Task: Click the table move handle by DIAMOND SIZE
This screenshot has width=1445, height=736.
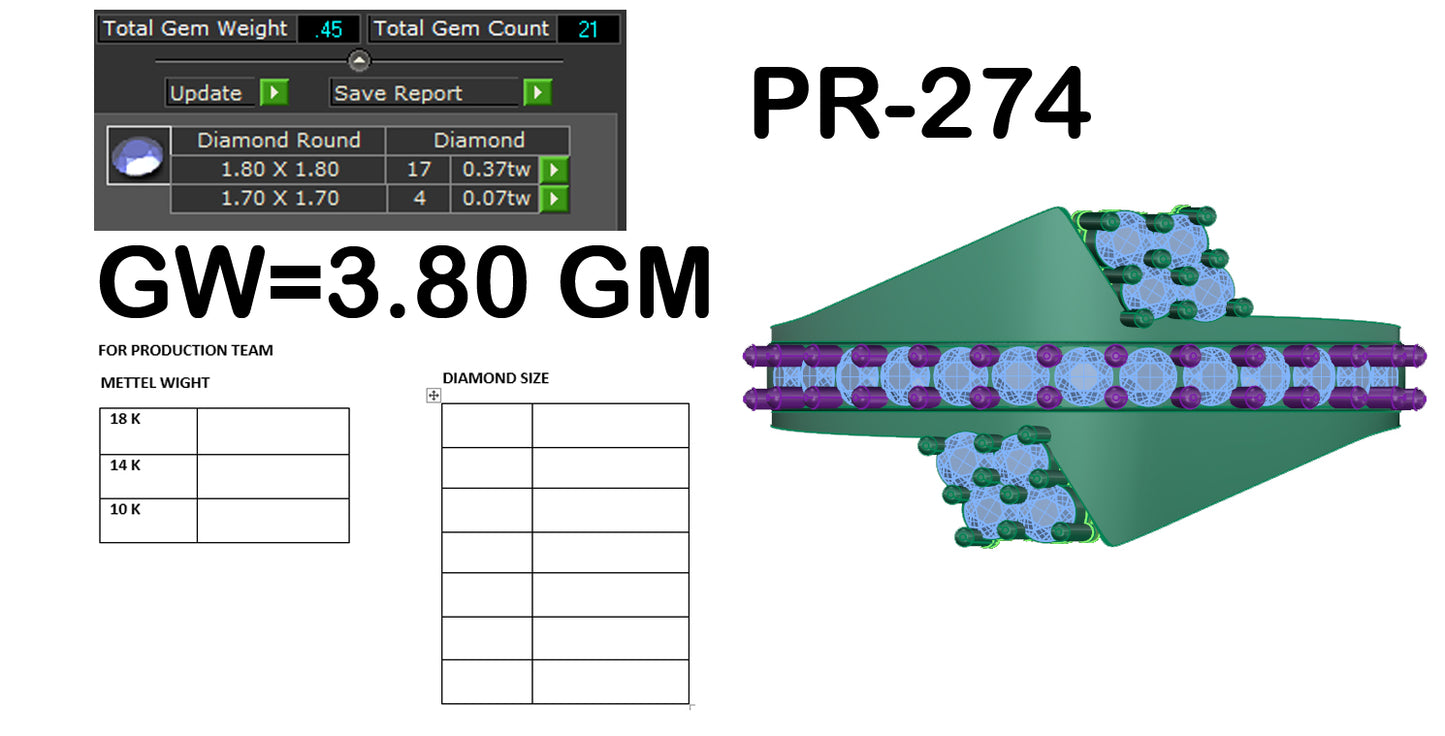Action: coord(434,396)
